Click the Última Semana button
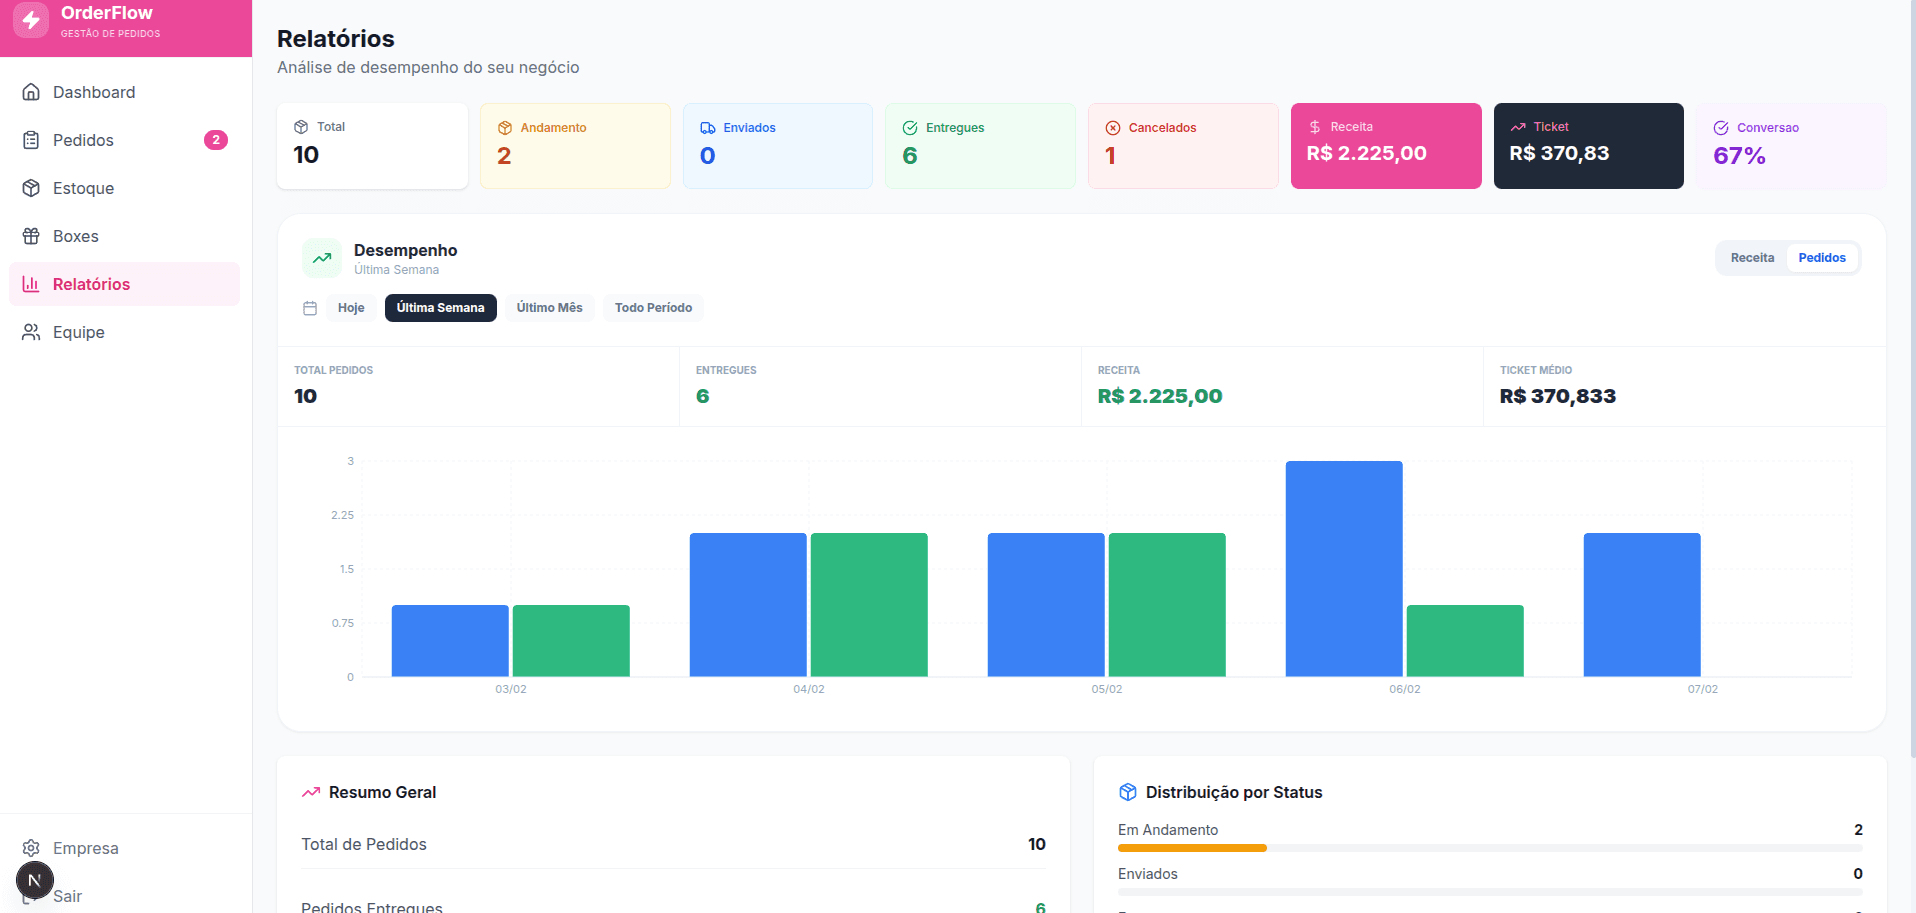The image size is (1916, 913). [440, 308]
